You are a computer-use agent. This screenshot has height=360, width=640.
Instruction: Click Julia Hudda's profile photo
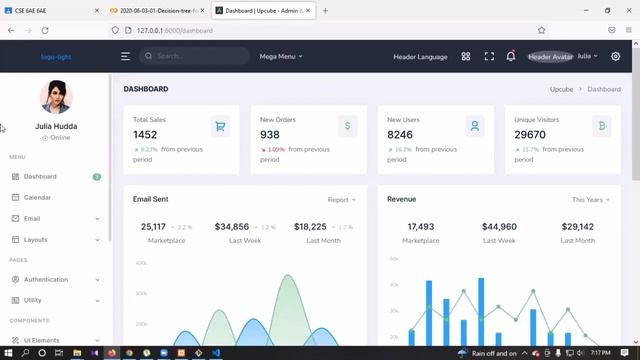(56, 97)
